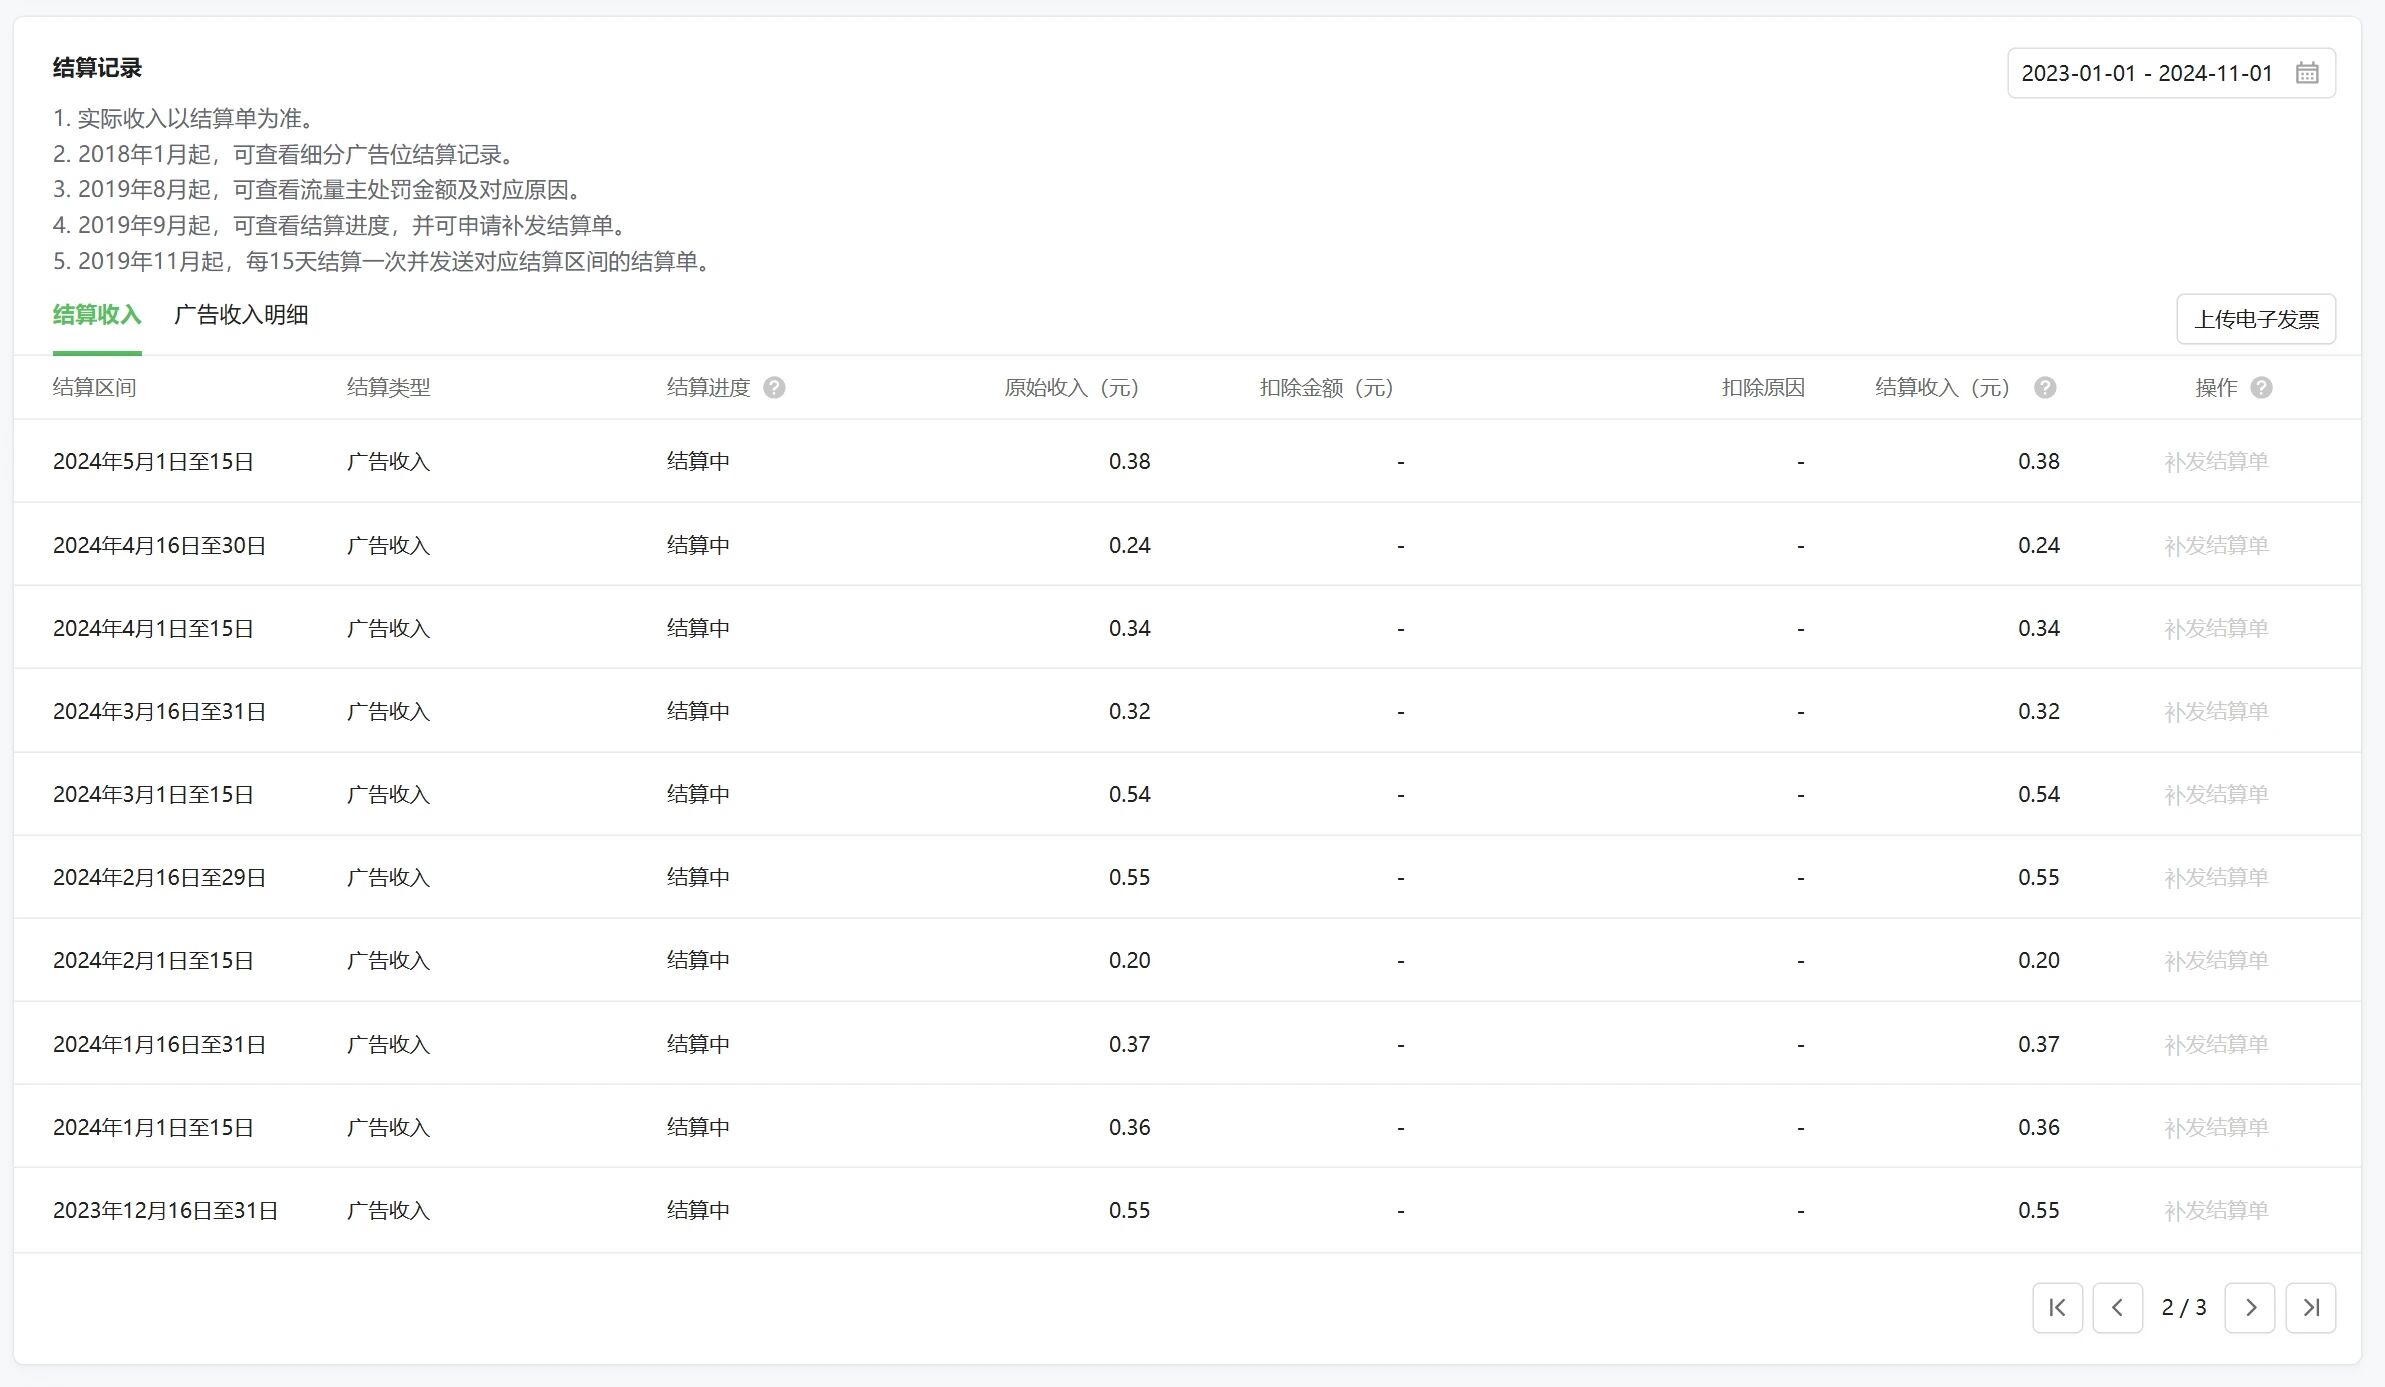Go to previous page of records
The width and height of the screenshot is (2385, 1387).
point(2117,1308)
